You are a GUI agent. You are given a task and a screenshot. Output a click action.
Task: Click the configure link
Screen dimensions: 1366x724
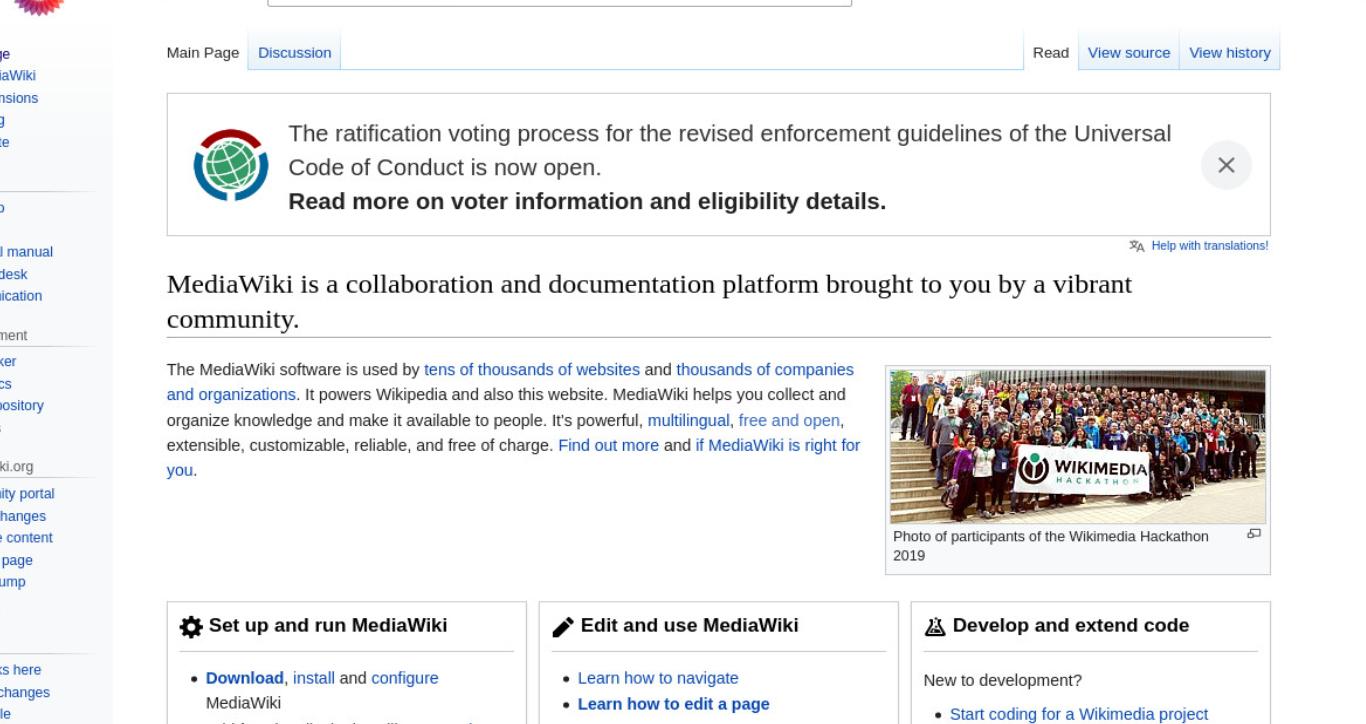coord(405,678)
